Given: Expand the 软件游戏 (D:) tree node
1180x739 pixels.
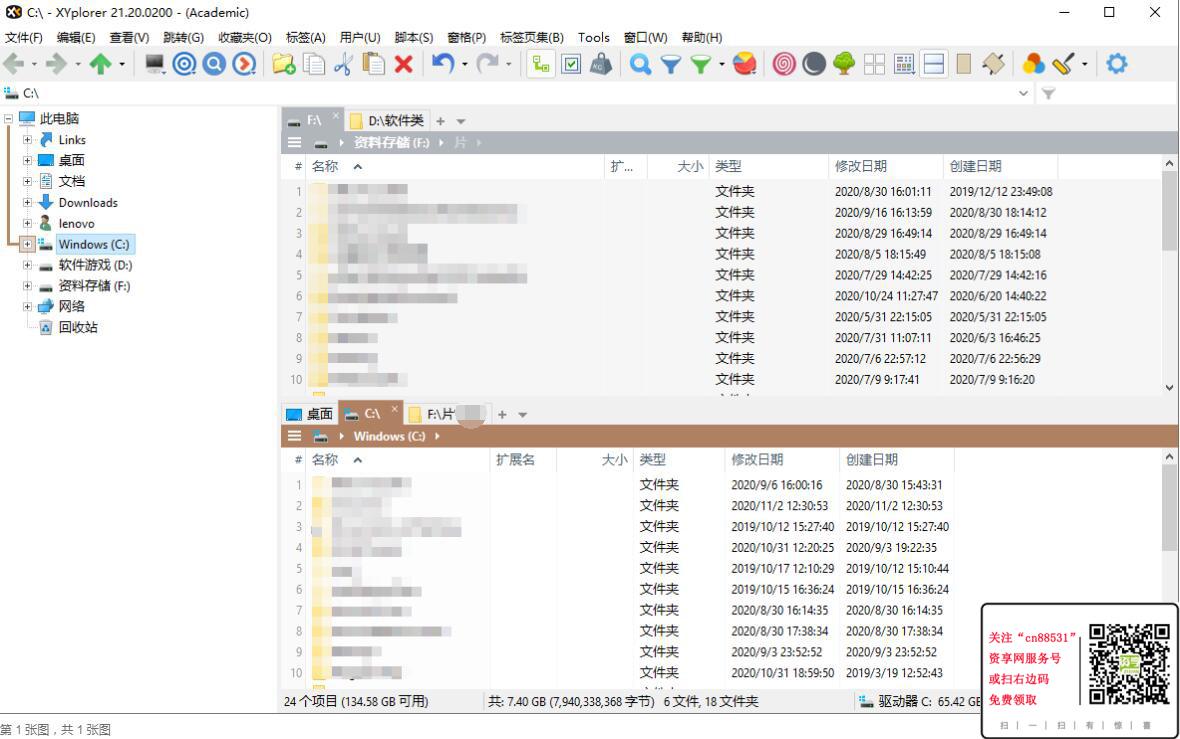Looking at the screenshot, I should 27,265.
